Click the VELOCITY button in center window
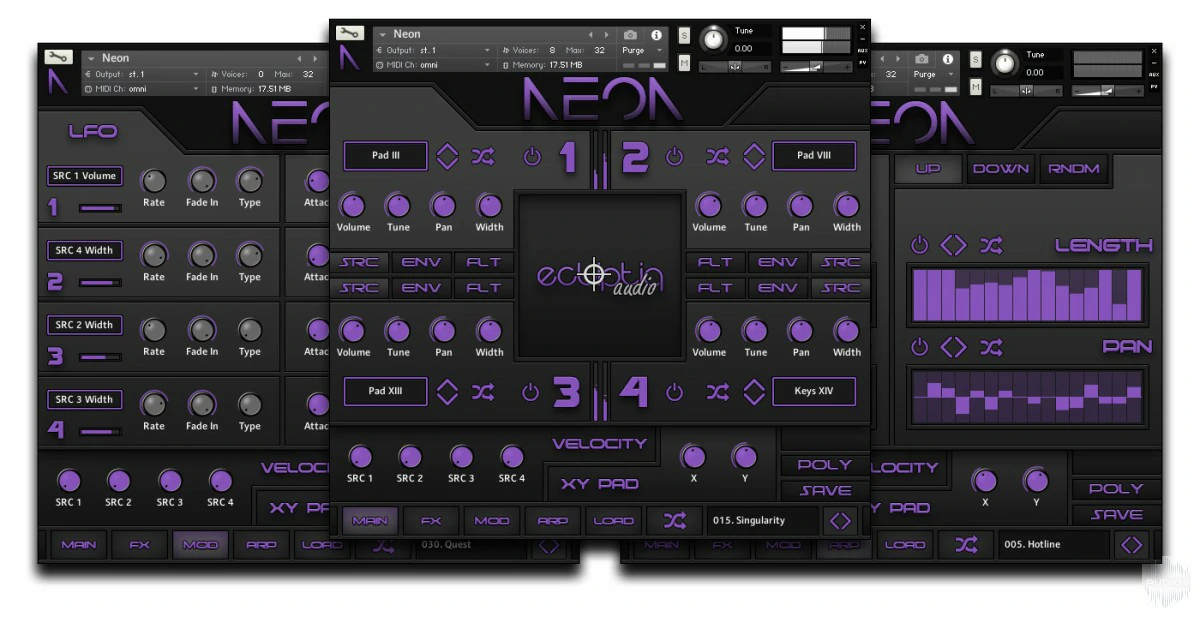 [600, 444]
